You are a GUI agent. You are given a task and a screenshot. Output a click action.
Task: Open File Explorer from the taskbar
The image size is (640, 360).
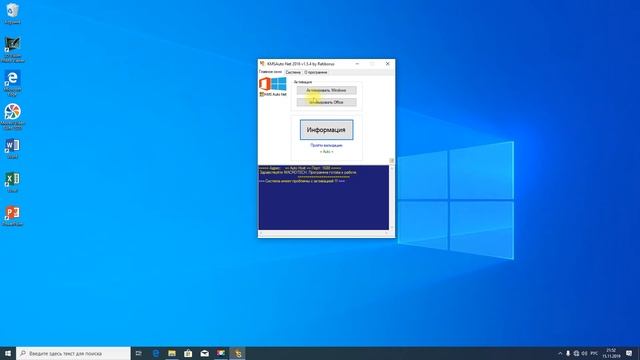[x=172, y=353]
